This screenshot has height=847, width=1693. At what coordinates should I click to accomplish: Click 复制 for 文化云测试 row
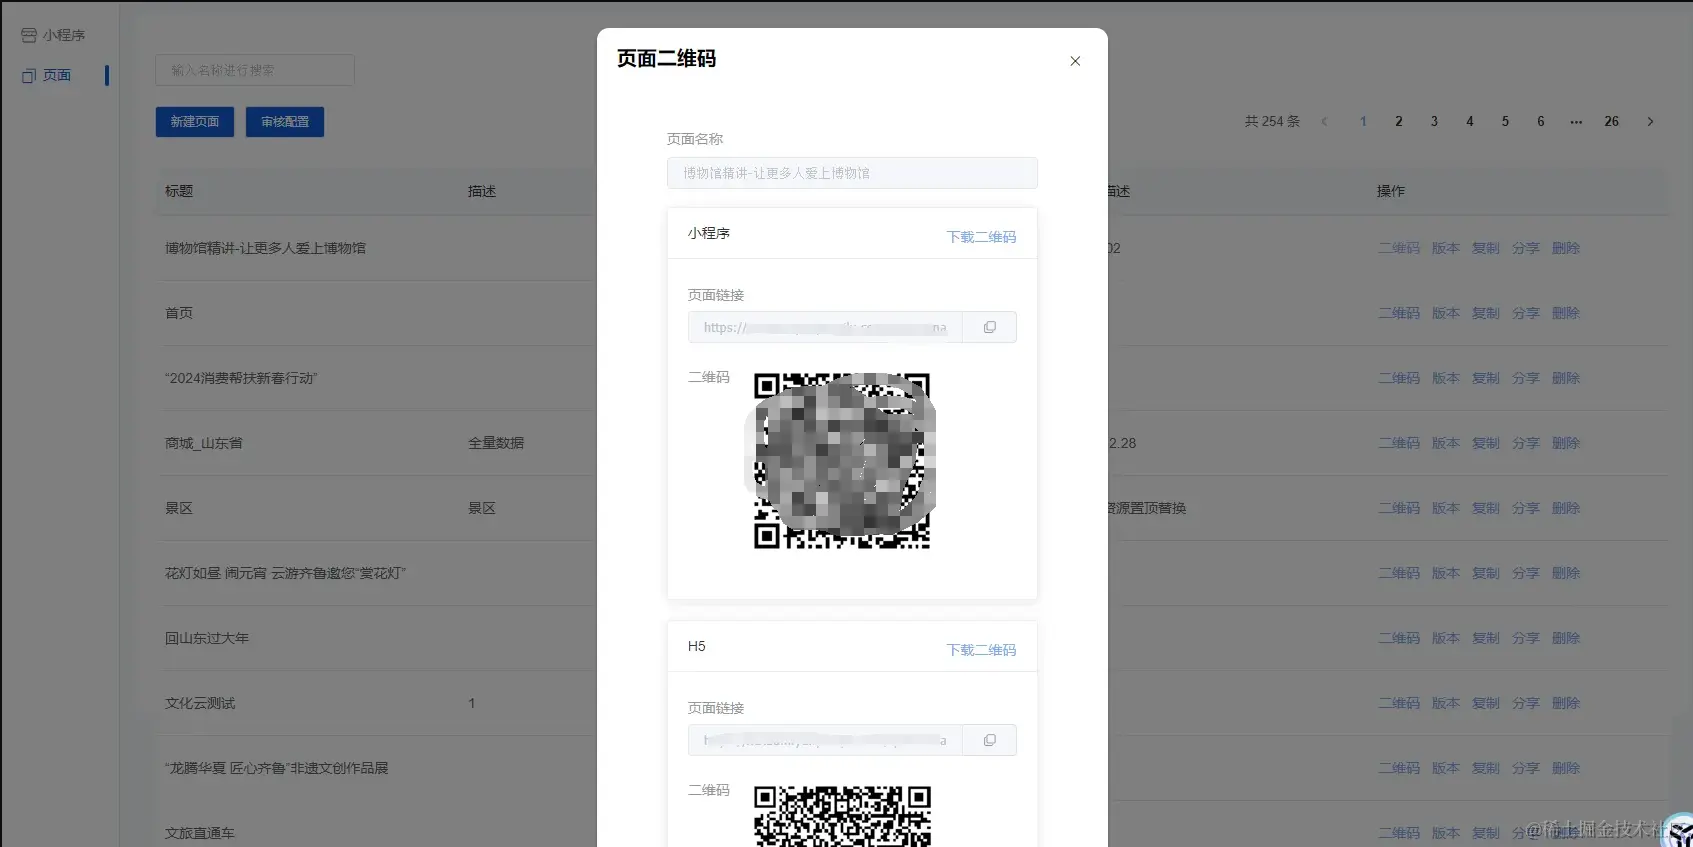[x=1486, y=703]
